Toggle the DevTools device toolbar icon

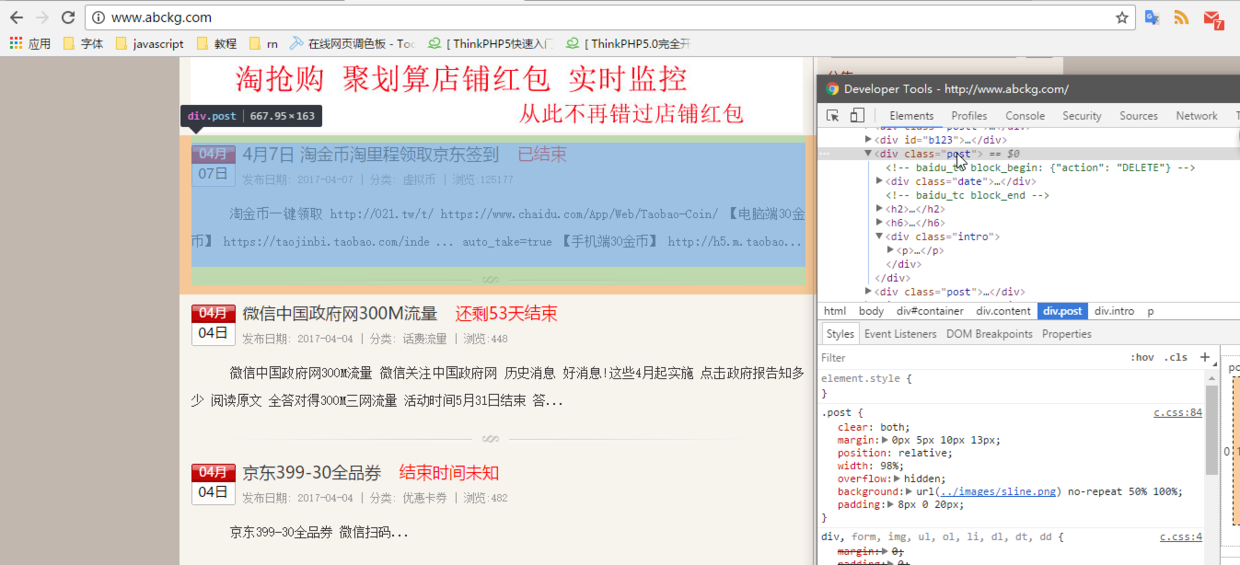857,116
